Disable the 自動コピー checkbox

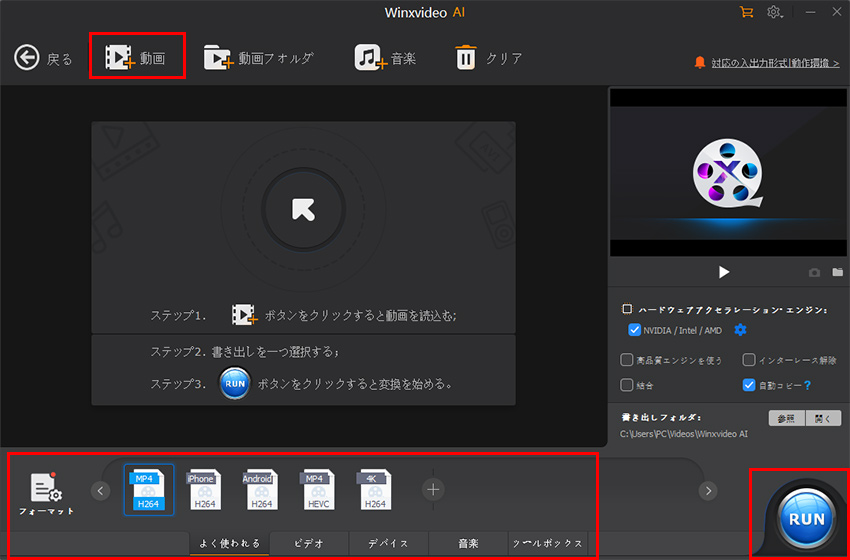point(749,385)
